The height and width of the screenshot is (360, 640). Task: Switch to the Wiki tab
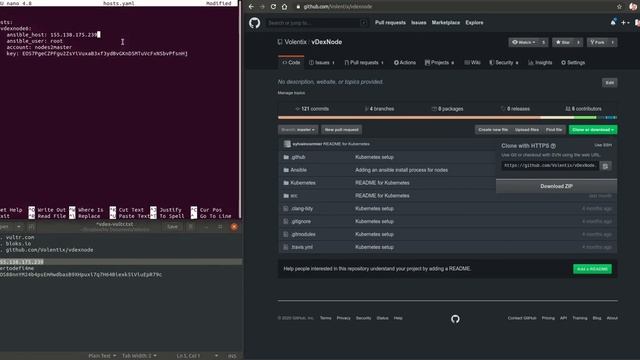(472, 62)
